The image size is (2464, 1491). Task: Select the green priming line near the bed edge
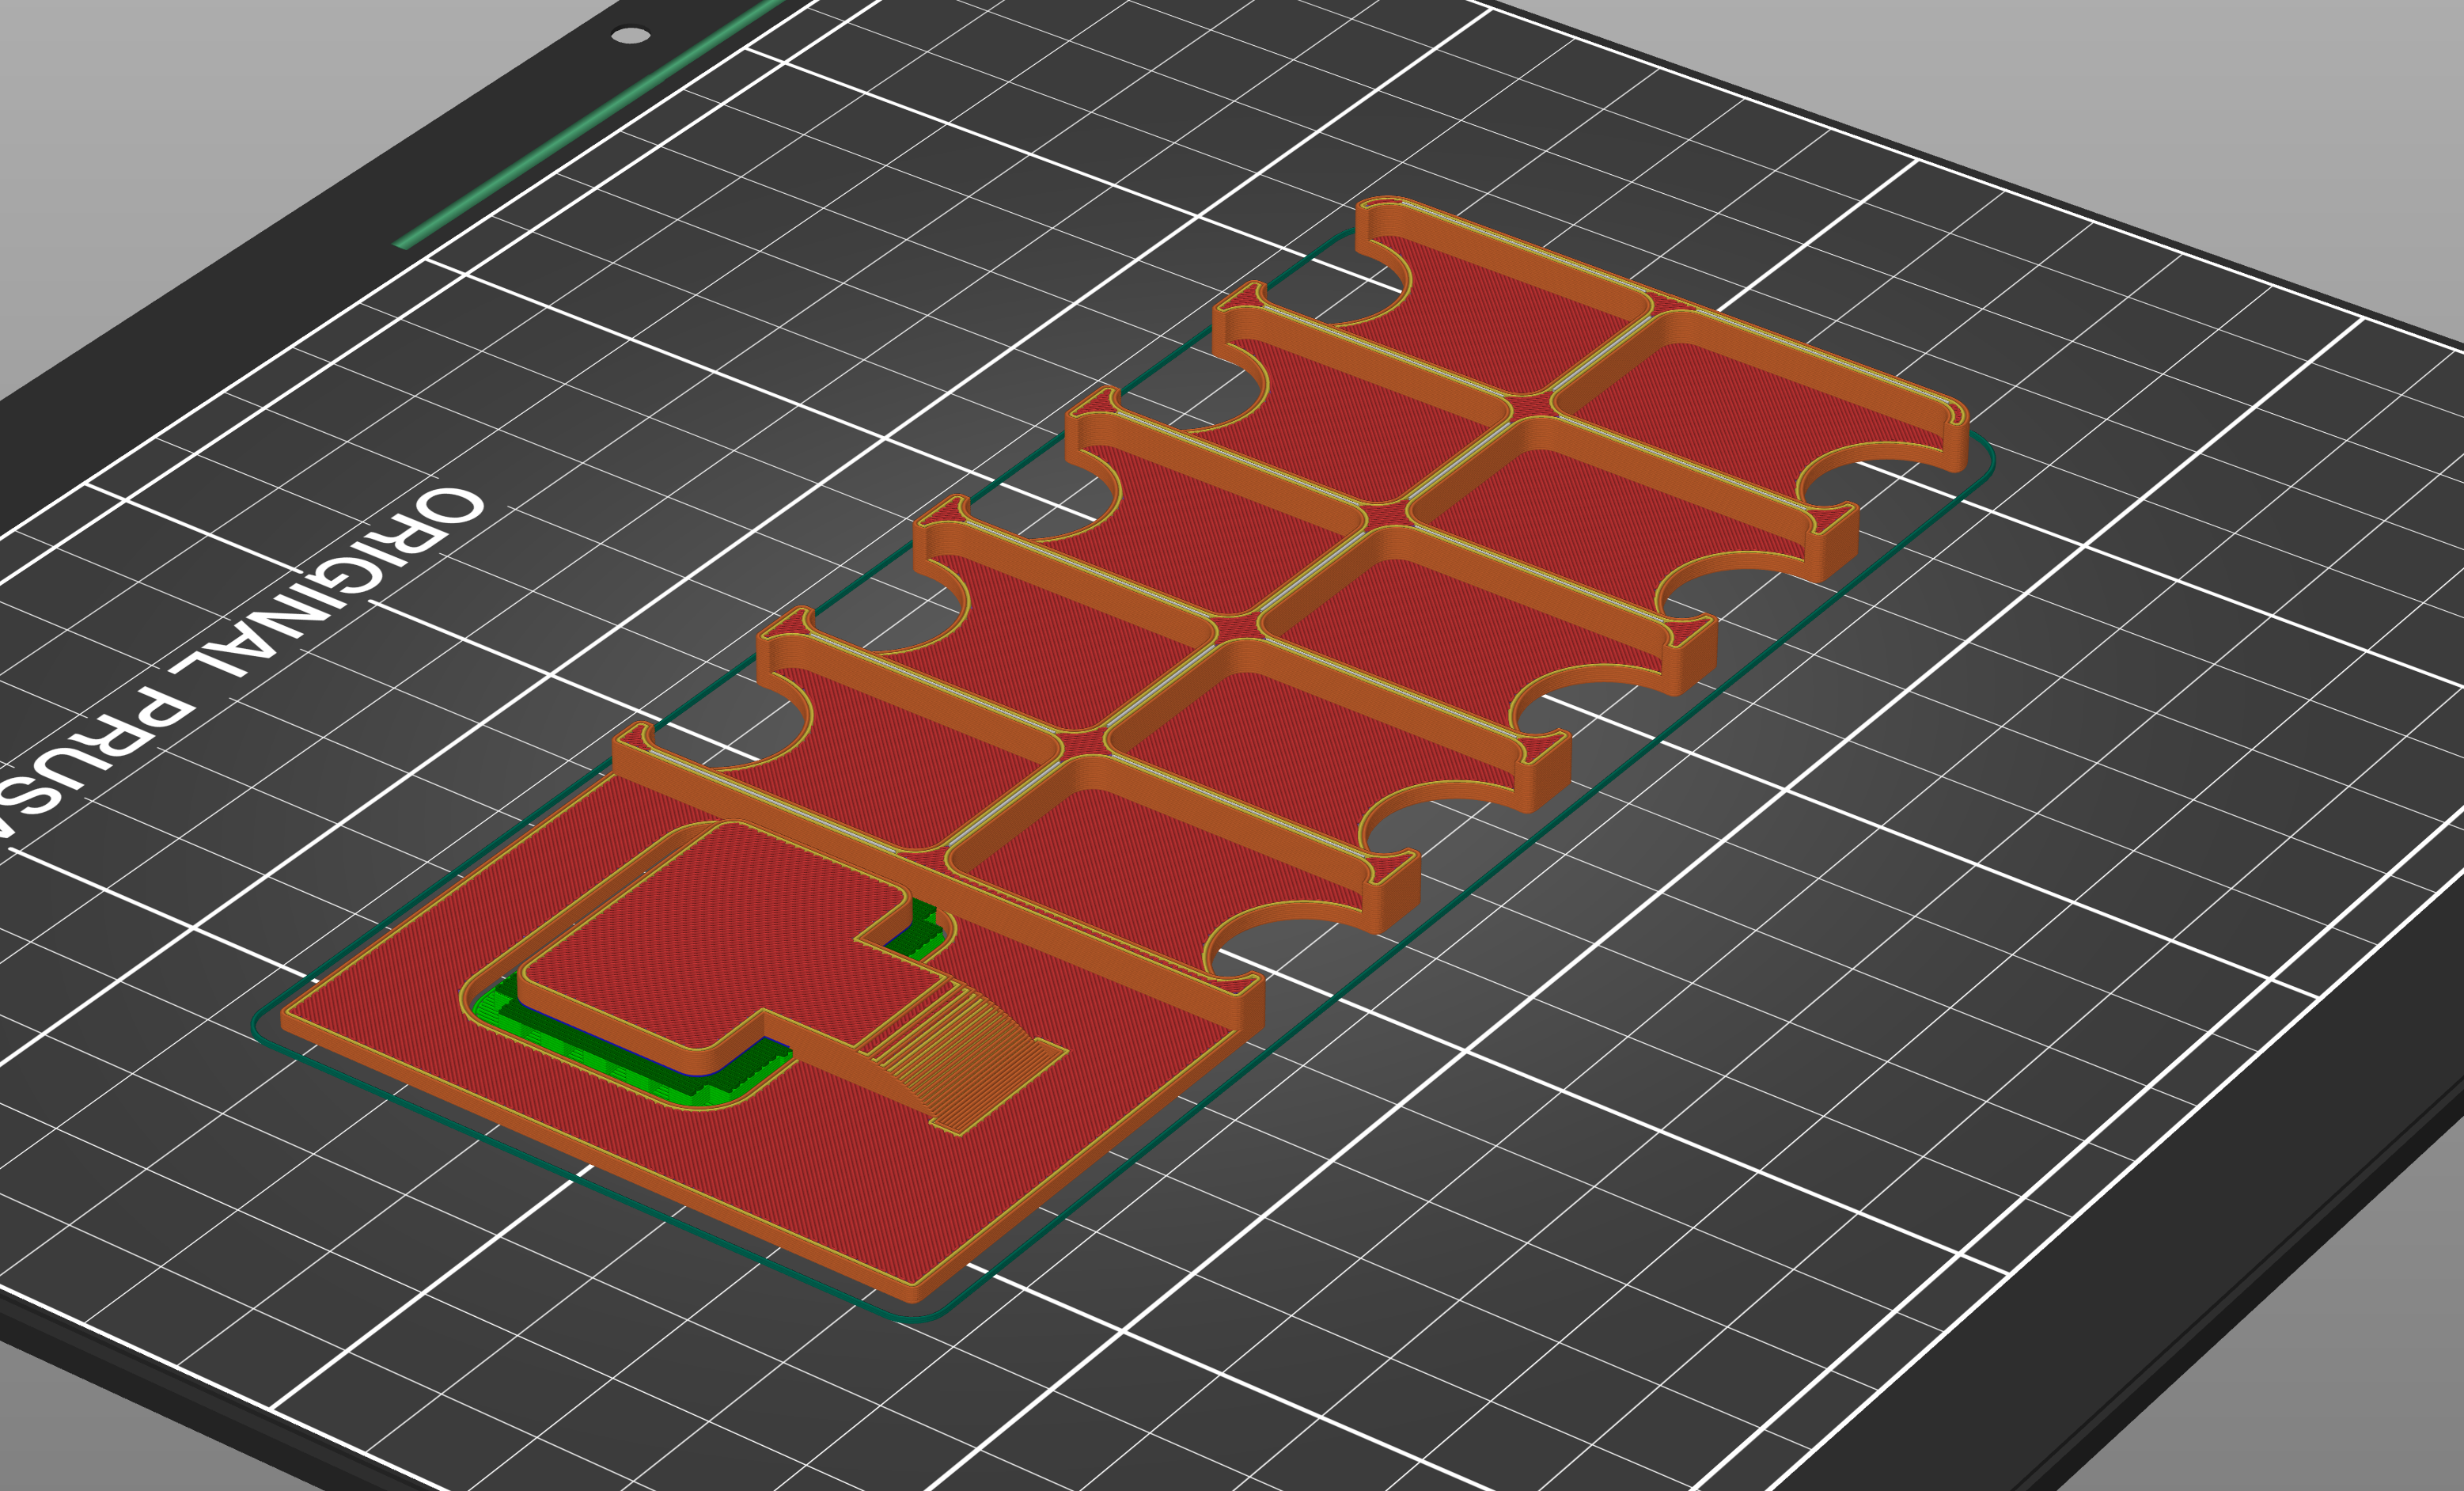click(x=590, y=123)
